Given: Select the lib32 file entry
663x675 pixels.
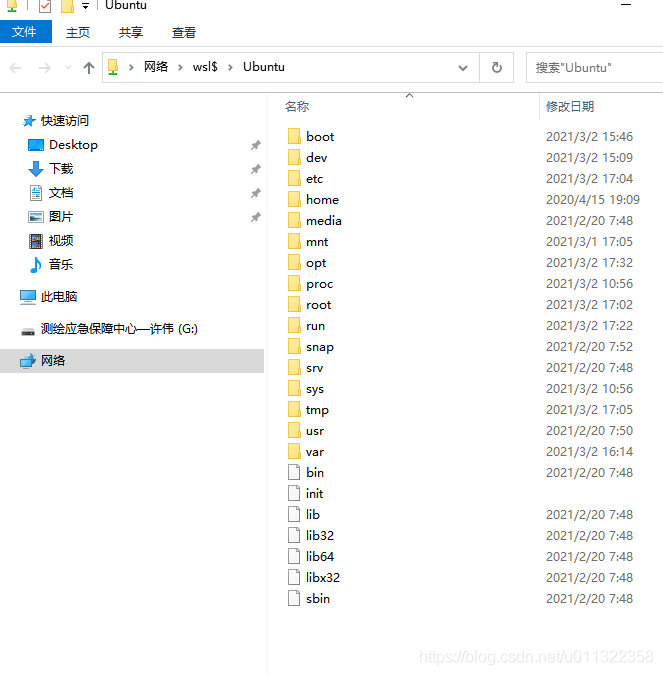Looking at the screenshot, I should [311, 536].
